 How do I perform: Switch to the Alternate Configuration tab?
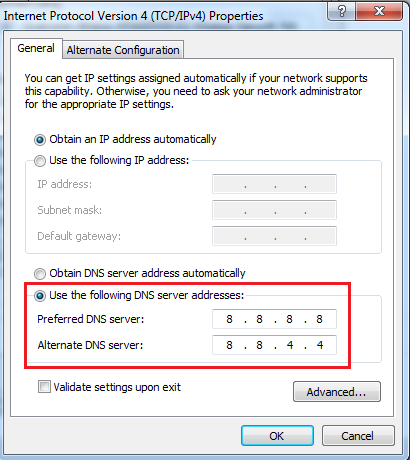click(123, 50)
